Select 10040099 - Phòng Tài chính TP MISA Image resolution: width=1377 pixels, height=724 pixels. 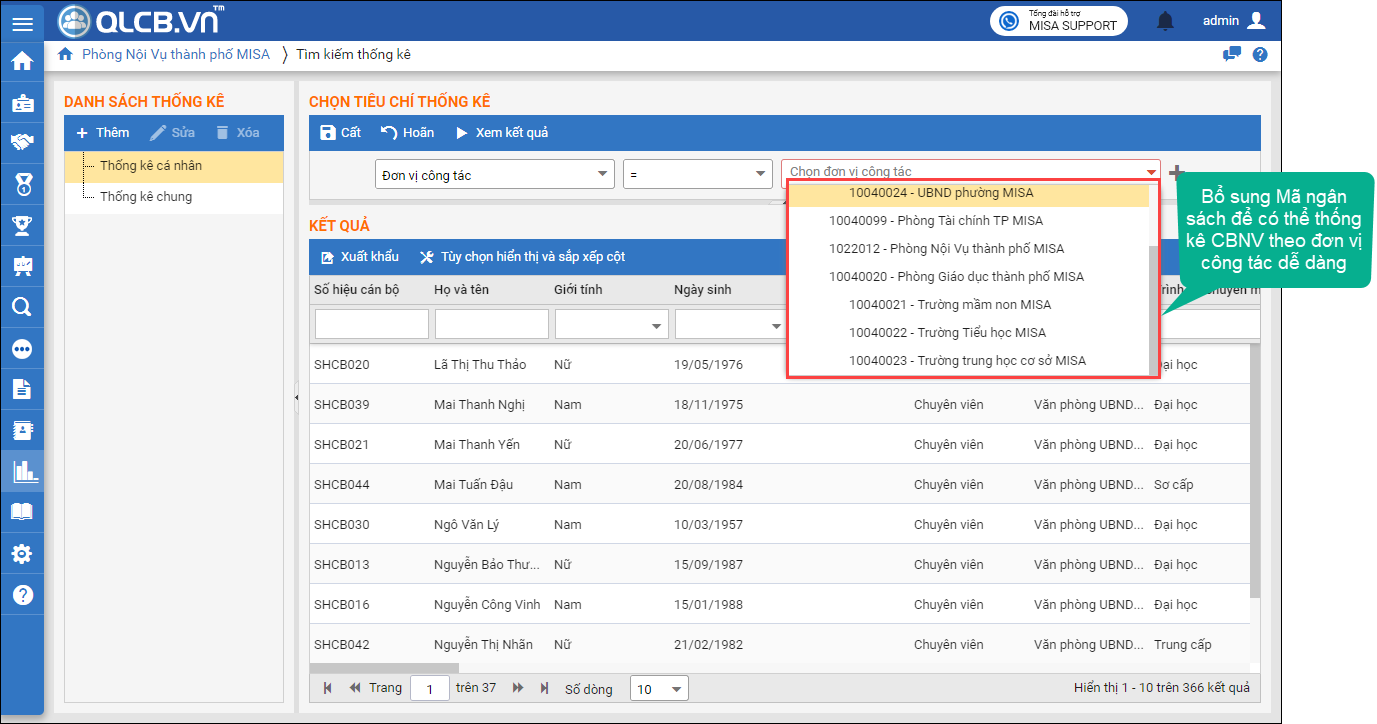click(x=936, y=221)
